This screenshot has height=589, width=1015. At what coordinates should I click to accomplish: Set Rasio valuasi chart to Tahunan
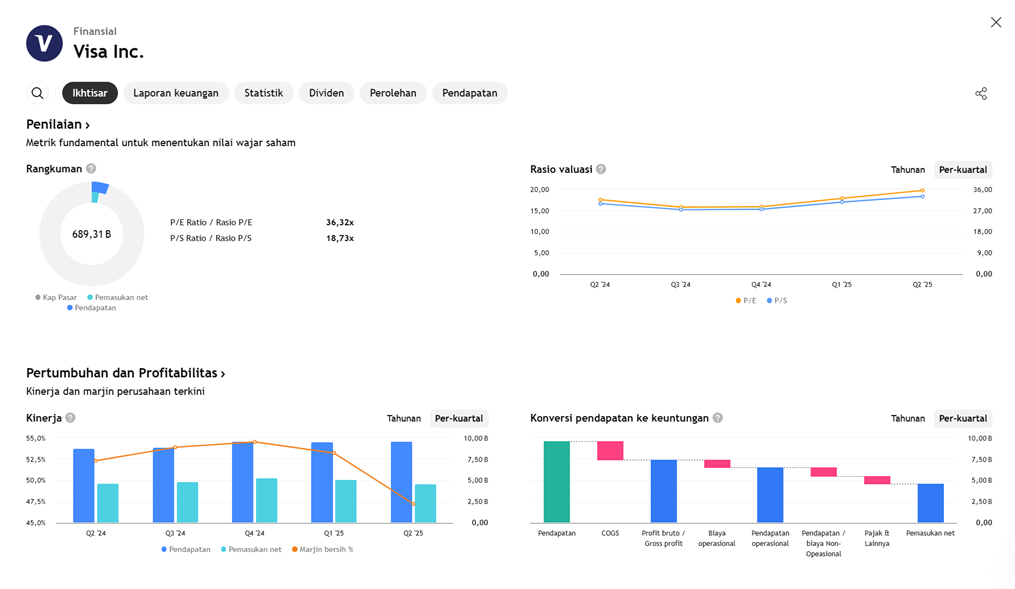[x=908, y=170]
